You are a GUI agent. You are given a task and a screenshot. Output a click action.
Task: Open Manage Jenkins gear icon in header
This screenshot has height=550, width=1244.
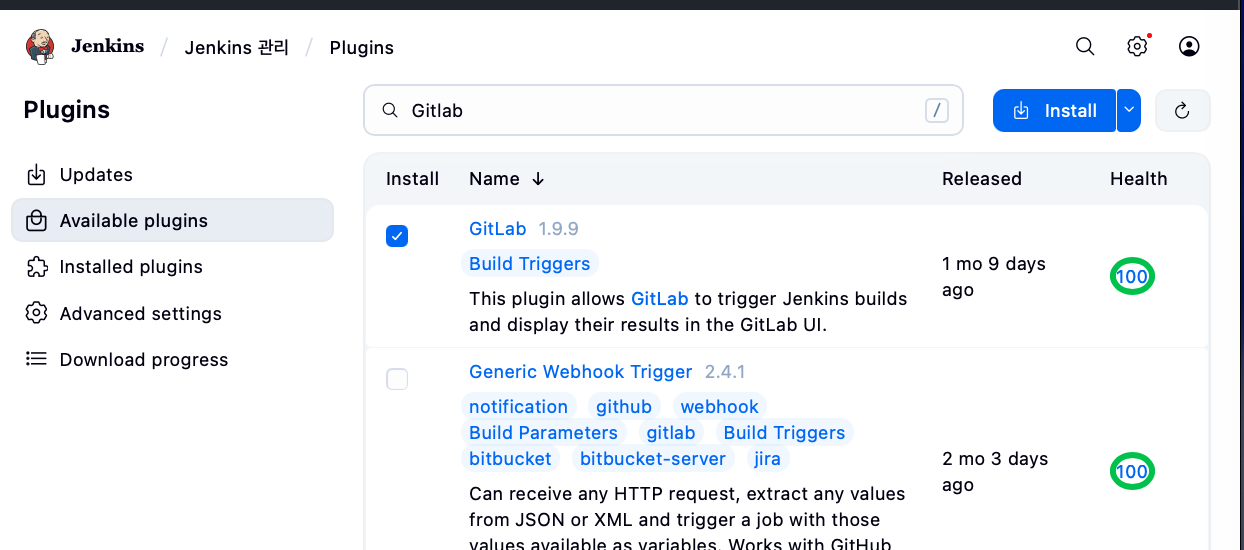click(1137, 47)
